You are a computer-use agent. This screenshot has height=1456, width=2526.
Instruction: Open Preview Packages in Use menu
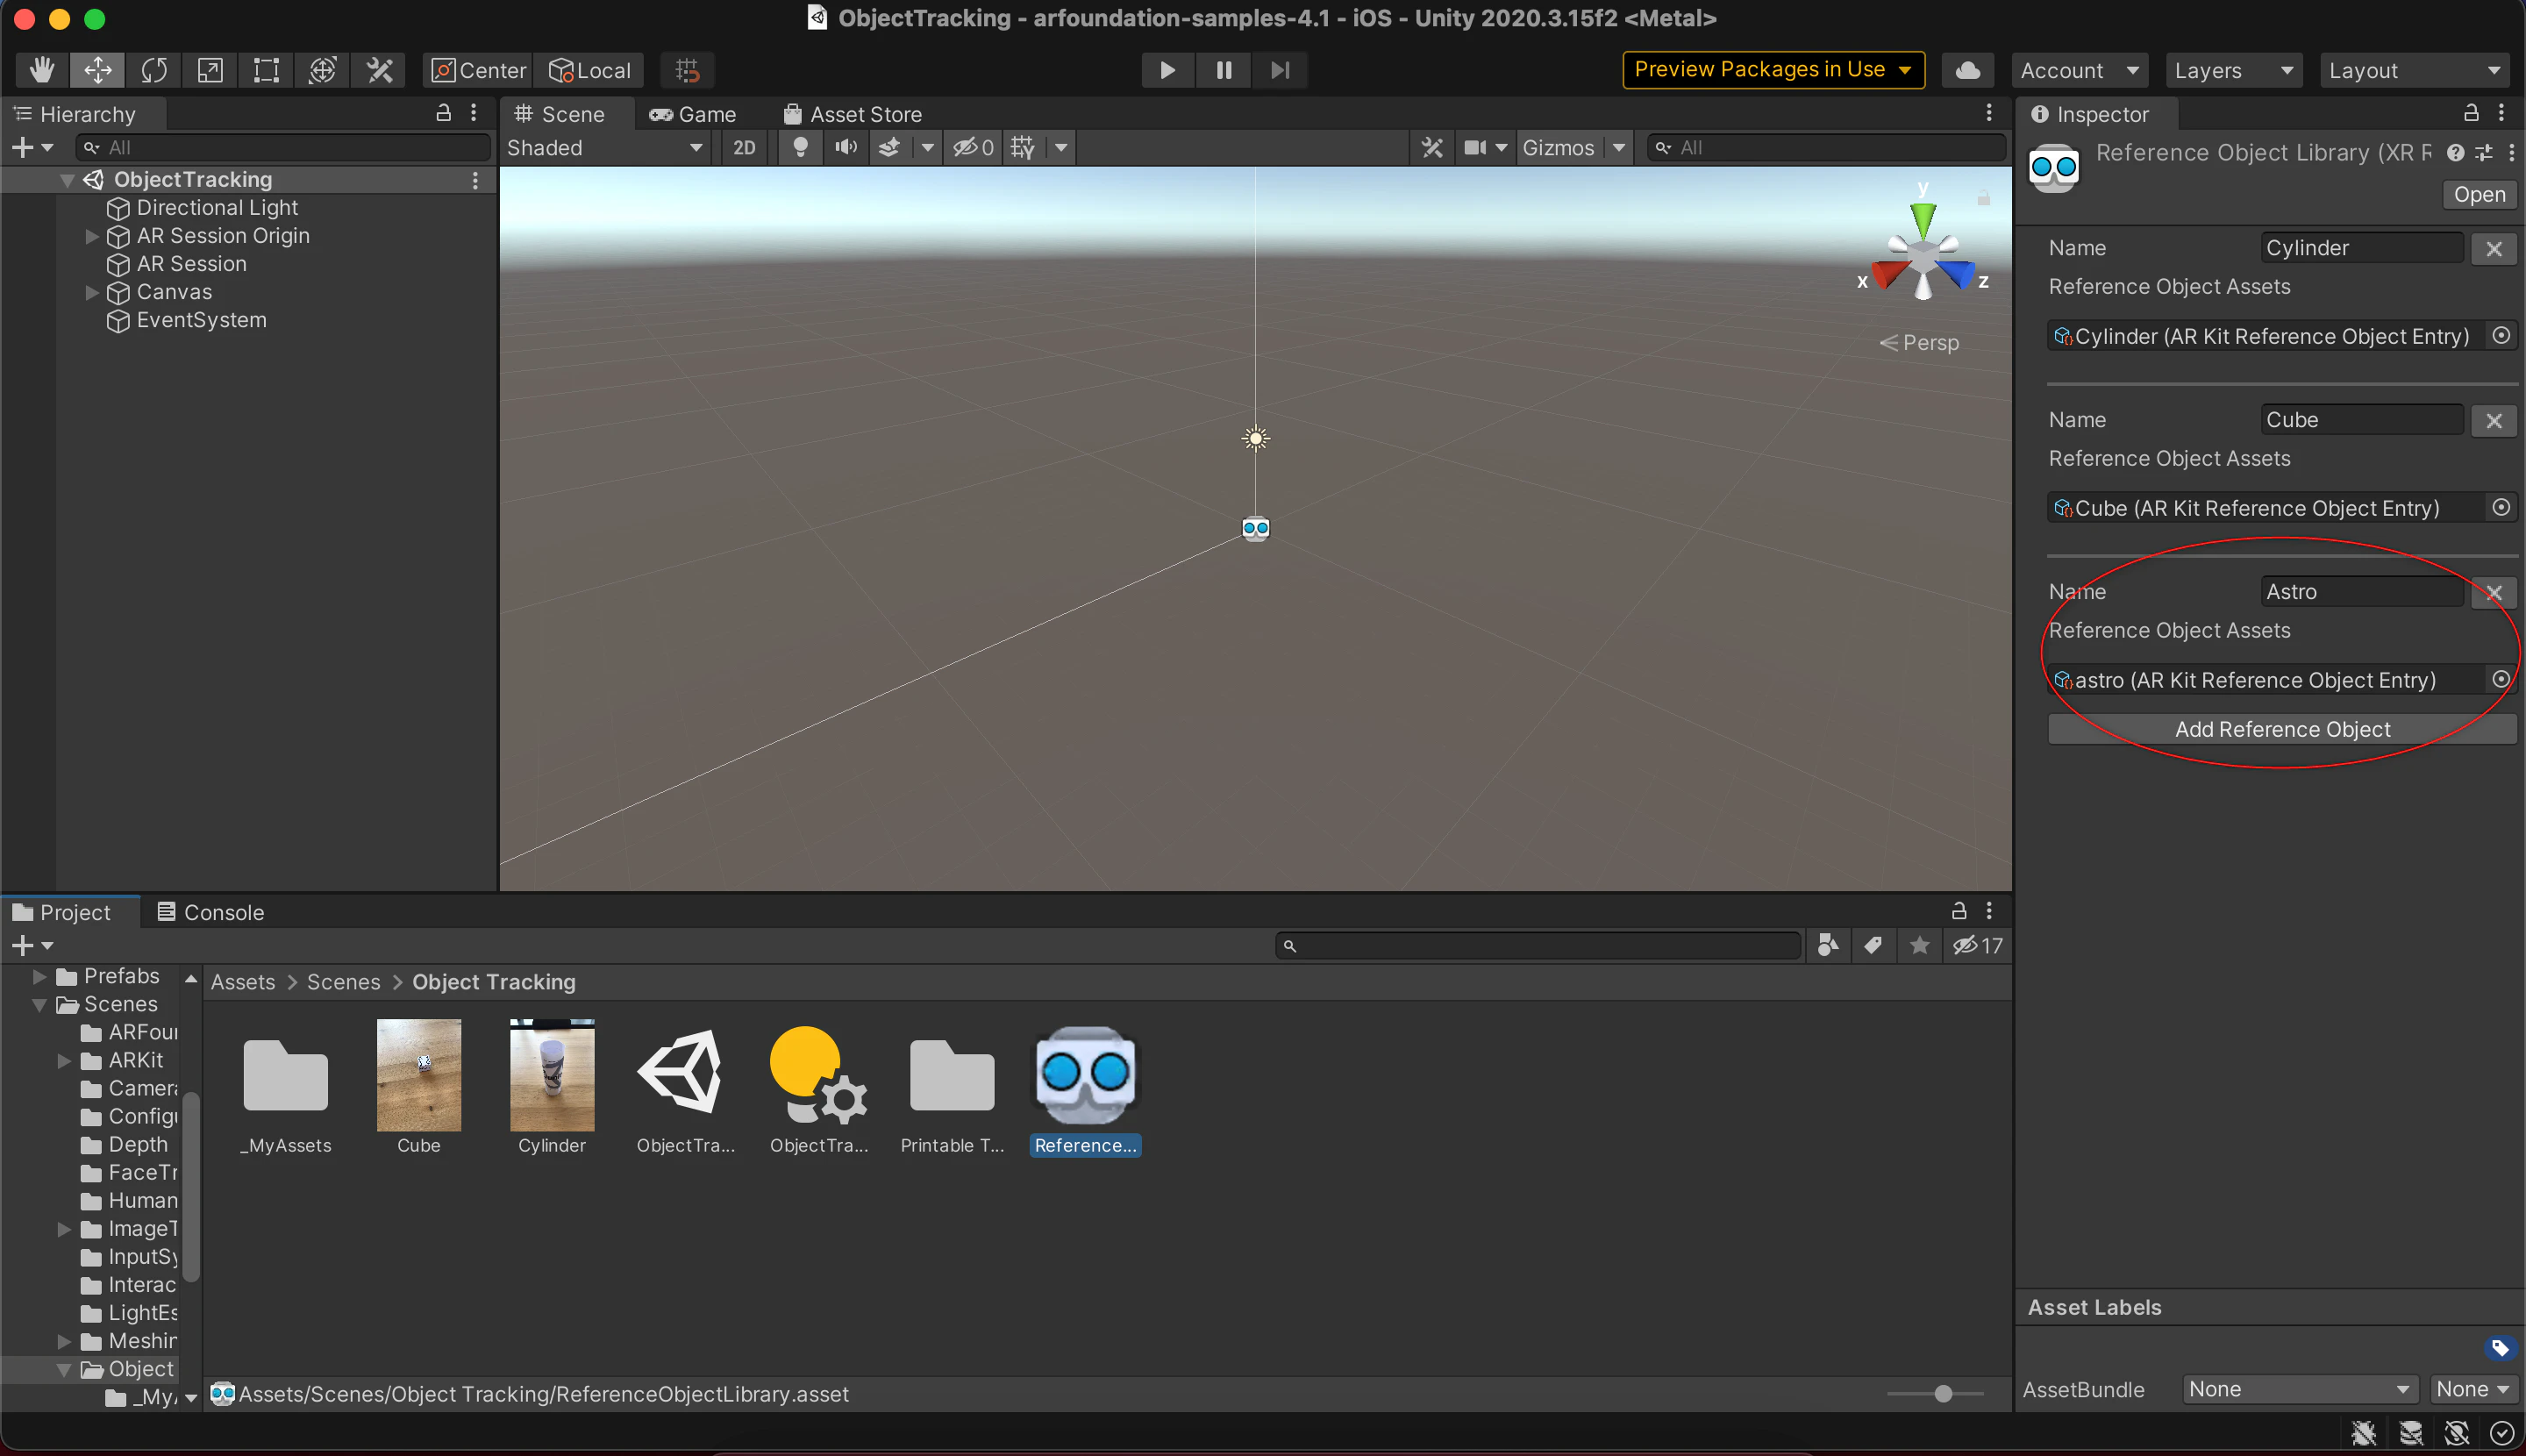(x=1772, y=70)
